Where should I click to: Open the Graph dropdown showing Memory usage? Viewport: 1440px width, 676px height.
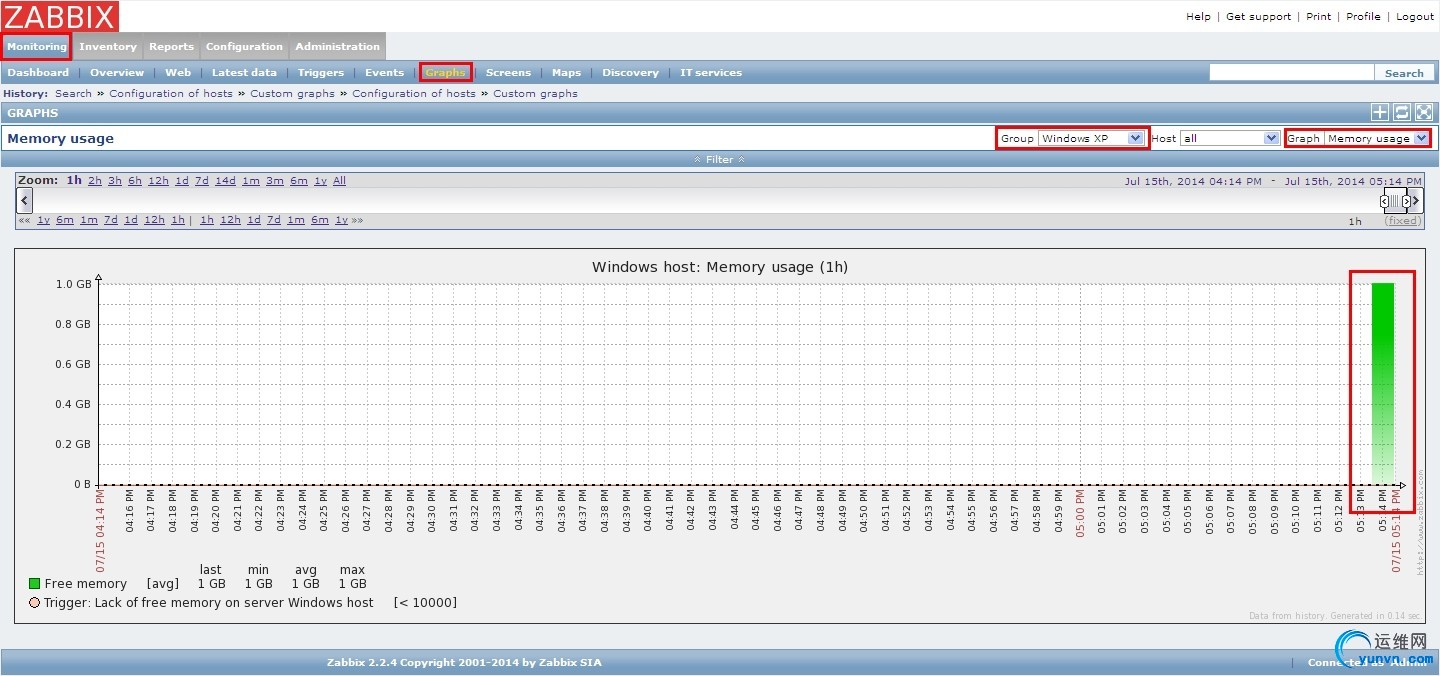click(x=1377, y=138)
